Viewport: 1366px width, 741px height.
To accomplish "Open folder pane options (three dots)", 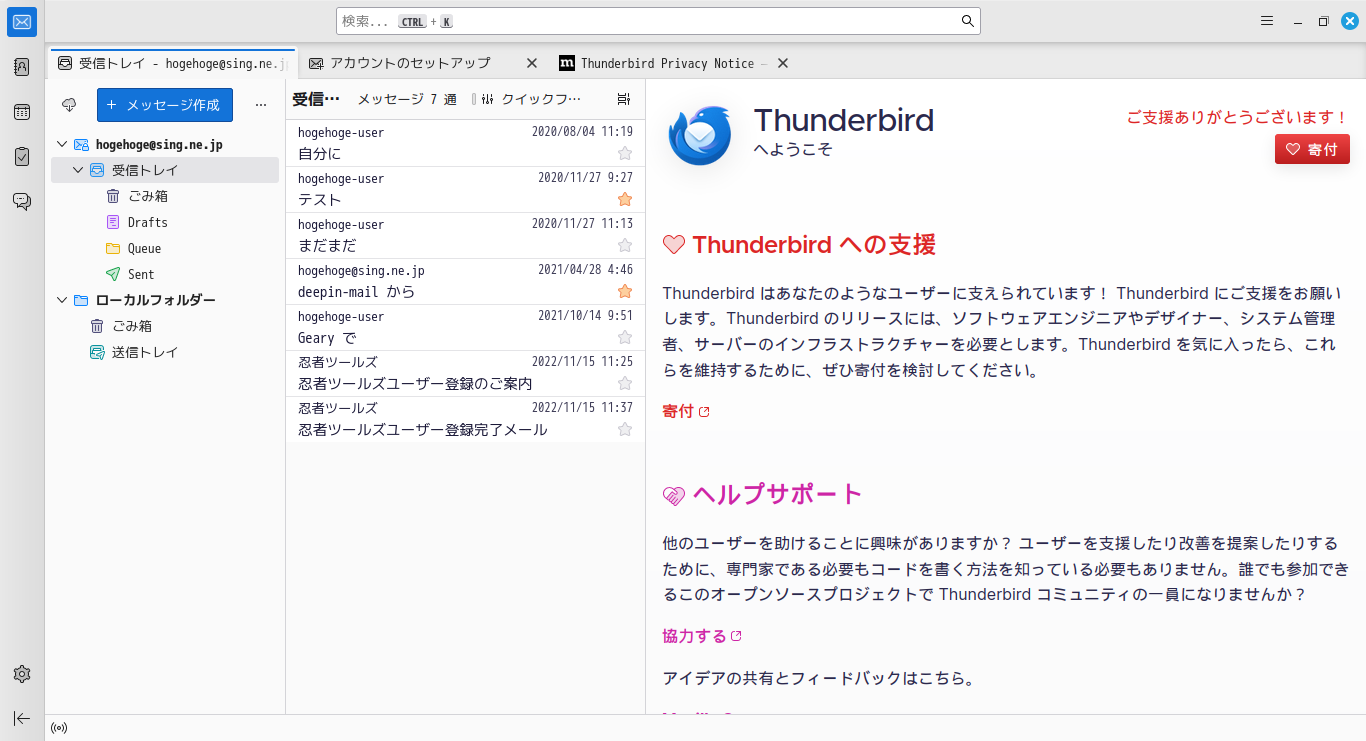I will [261, 104].
